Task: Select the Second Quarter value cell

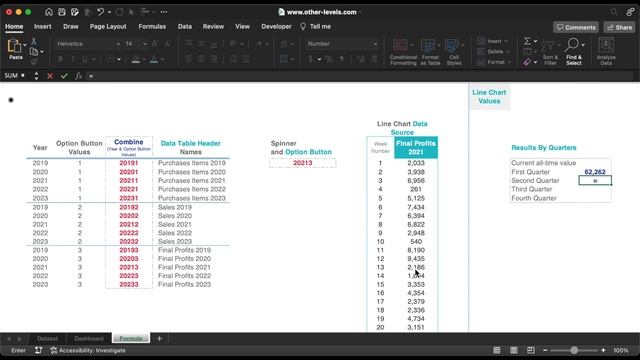Action: (x=595, y=180)
